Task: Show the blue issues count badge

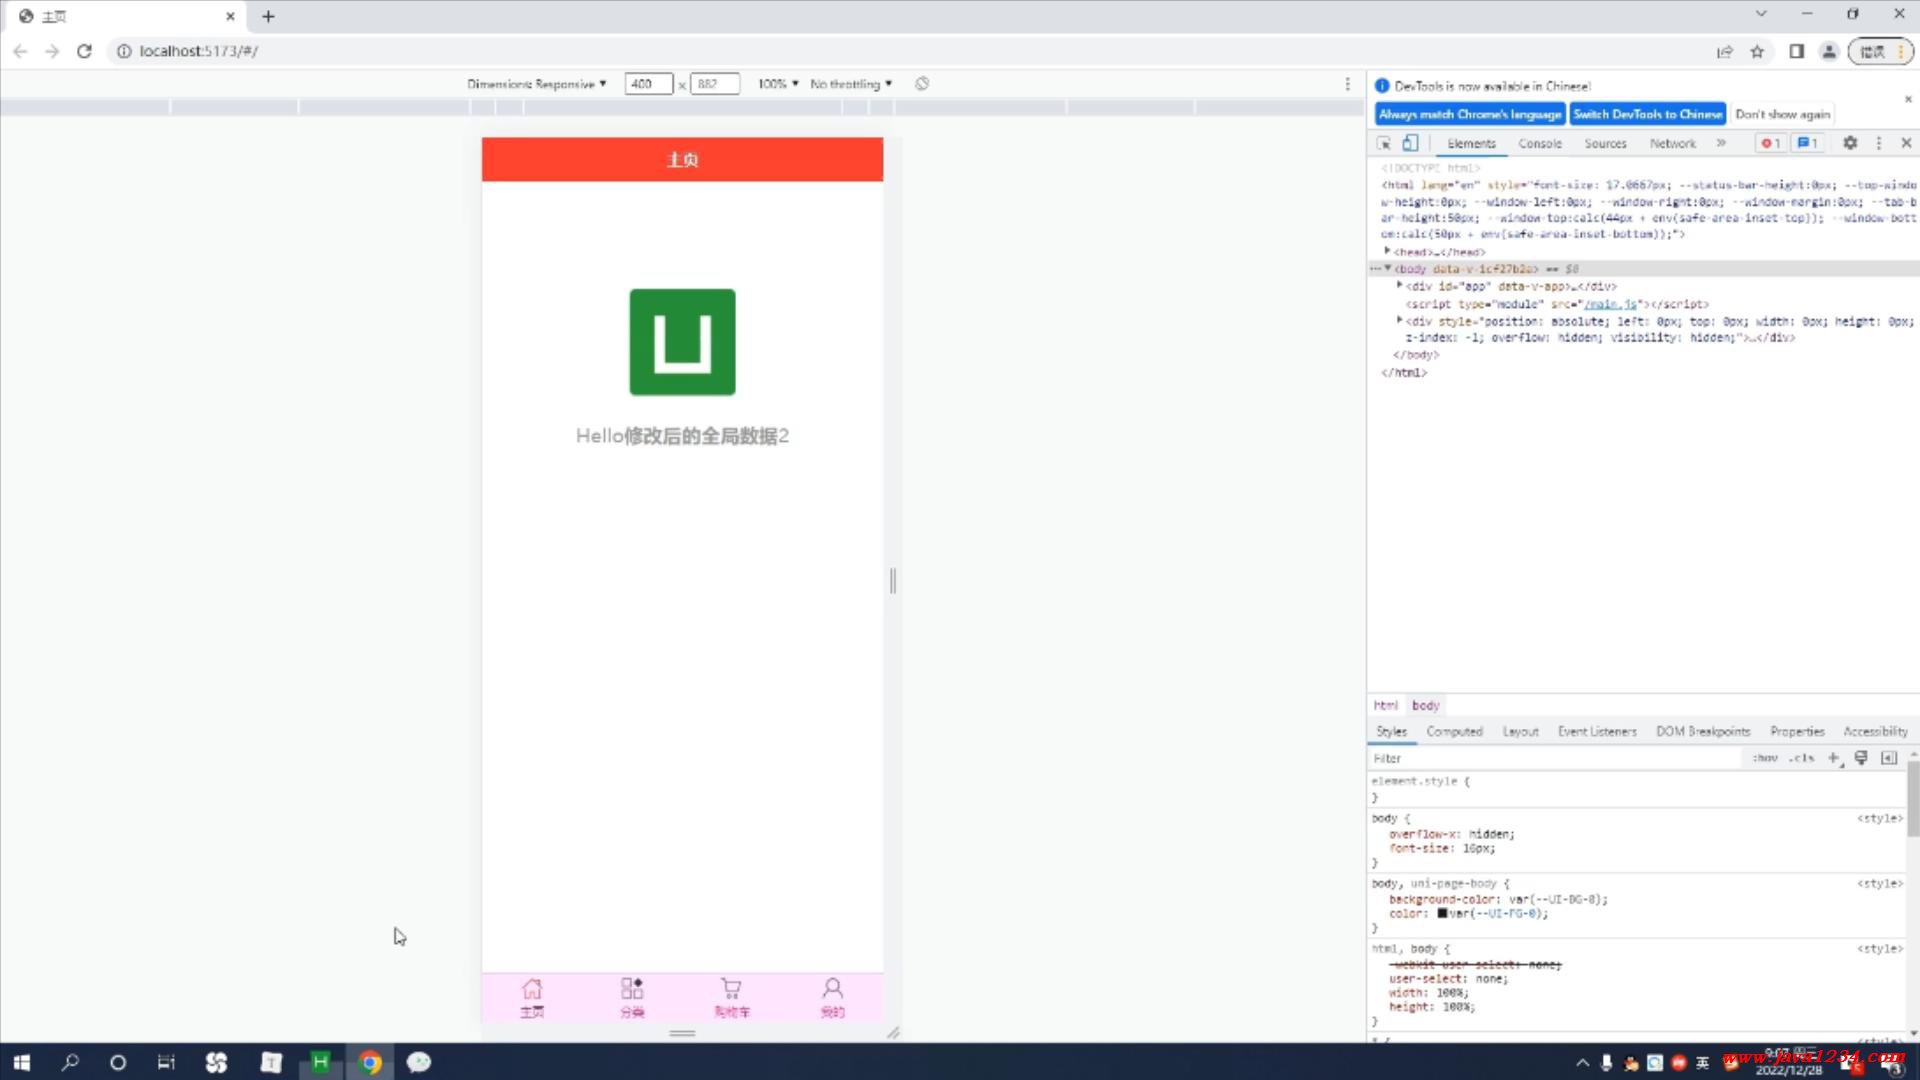Action: click(x=1808, y=143)
